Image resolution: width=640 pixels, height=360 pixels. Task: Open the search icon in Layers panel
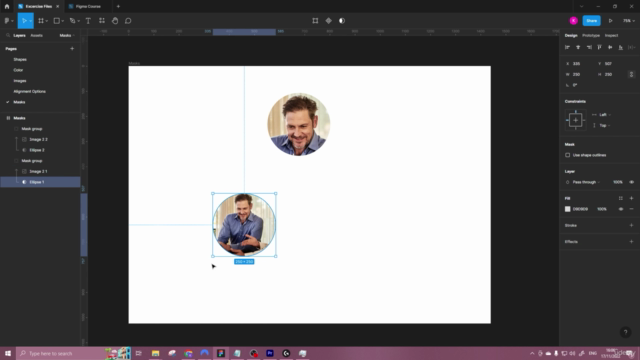pyautogui.click(x=8, y=36)
